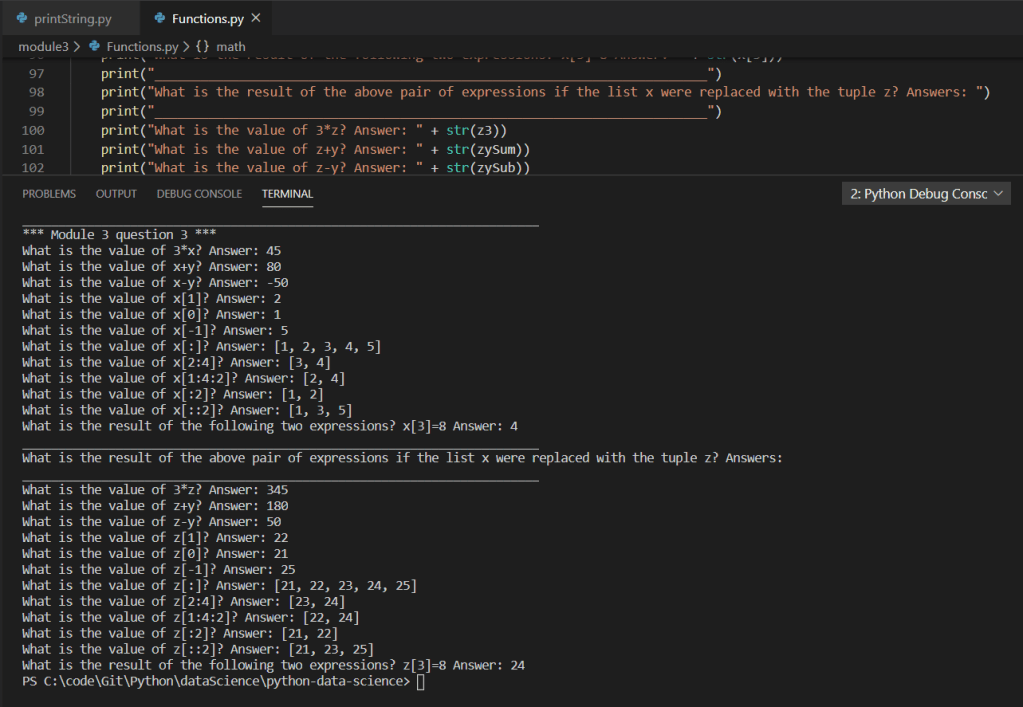Expand the Functions.py breadcrumb item
The image size is (1023, 707).
coord(141,46)
